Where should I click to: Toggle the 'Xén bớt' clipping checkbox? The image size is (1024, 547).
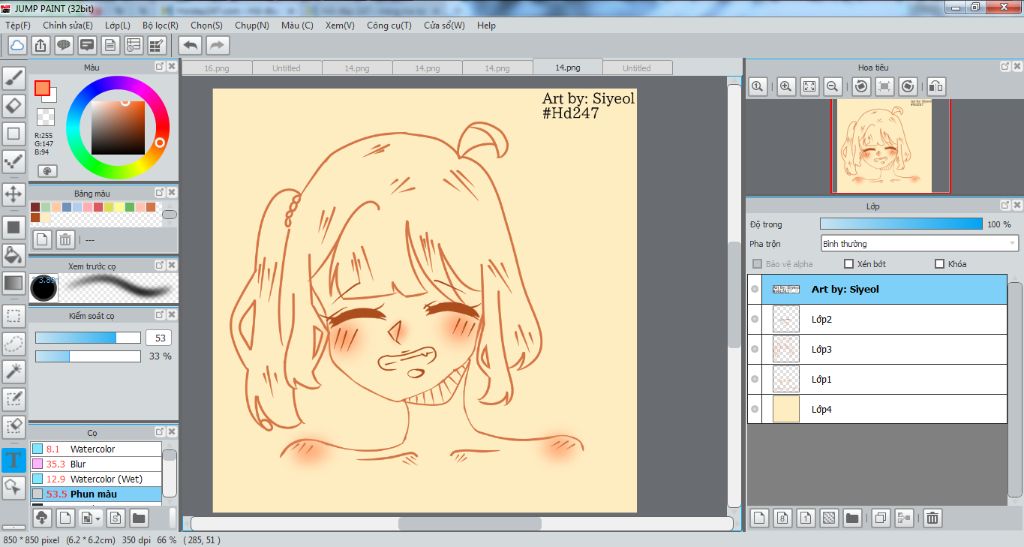pyautogui.click(x=849, y=264)
